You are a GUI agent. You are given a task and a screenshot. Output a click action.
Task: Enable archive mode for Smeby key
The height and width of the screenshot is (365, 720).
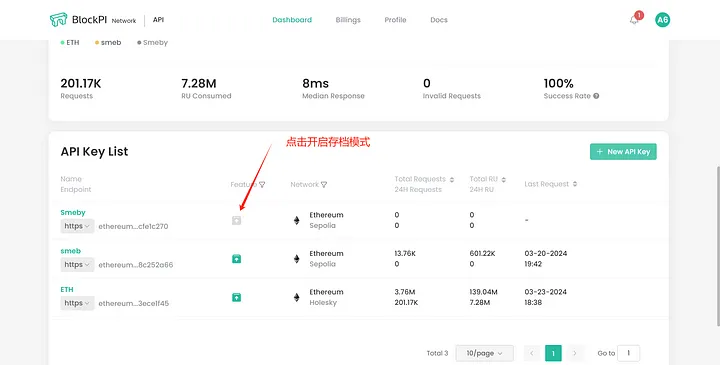pyautogui.click(x=236, y=220)
